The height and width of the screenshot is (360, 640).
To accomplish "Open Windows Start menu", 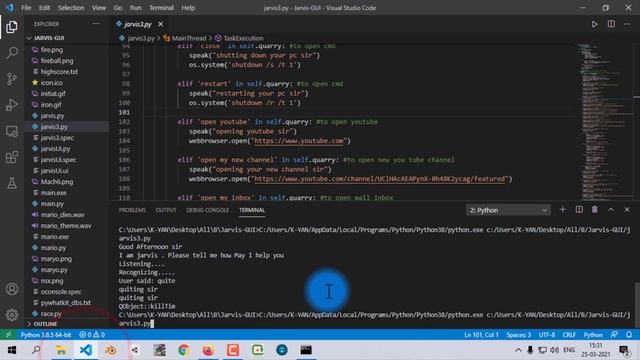I will coord(11,350).
